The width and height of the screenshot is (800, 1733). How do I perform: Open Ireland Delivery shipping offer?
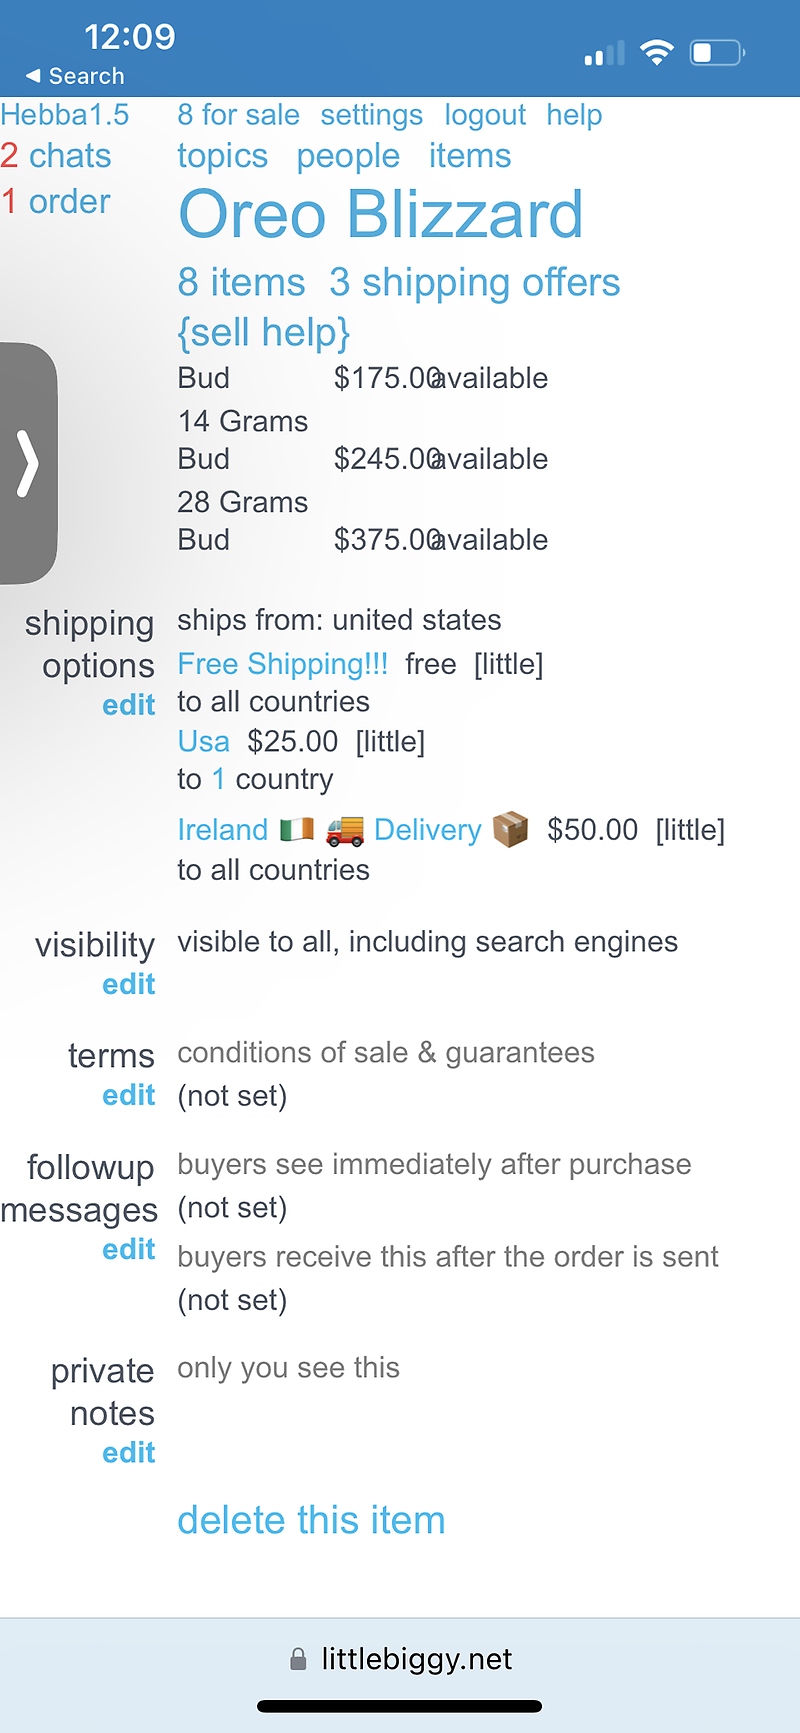[352, 830]
